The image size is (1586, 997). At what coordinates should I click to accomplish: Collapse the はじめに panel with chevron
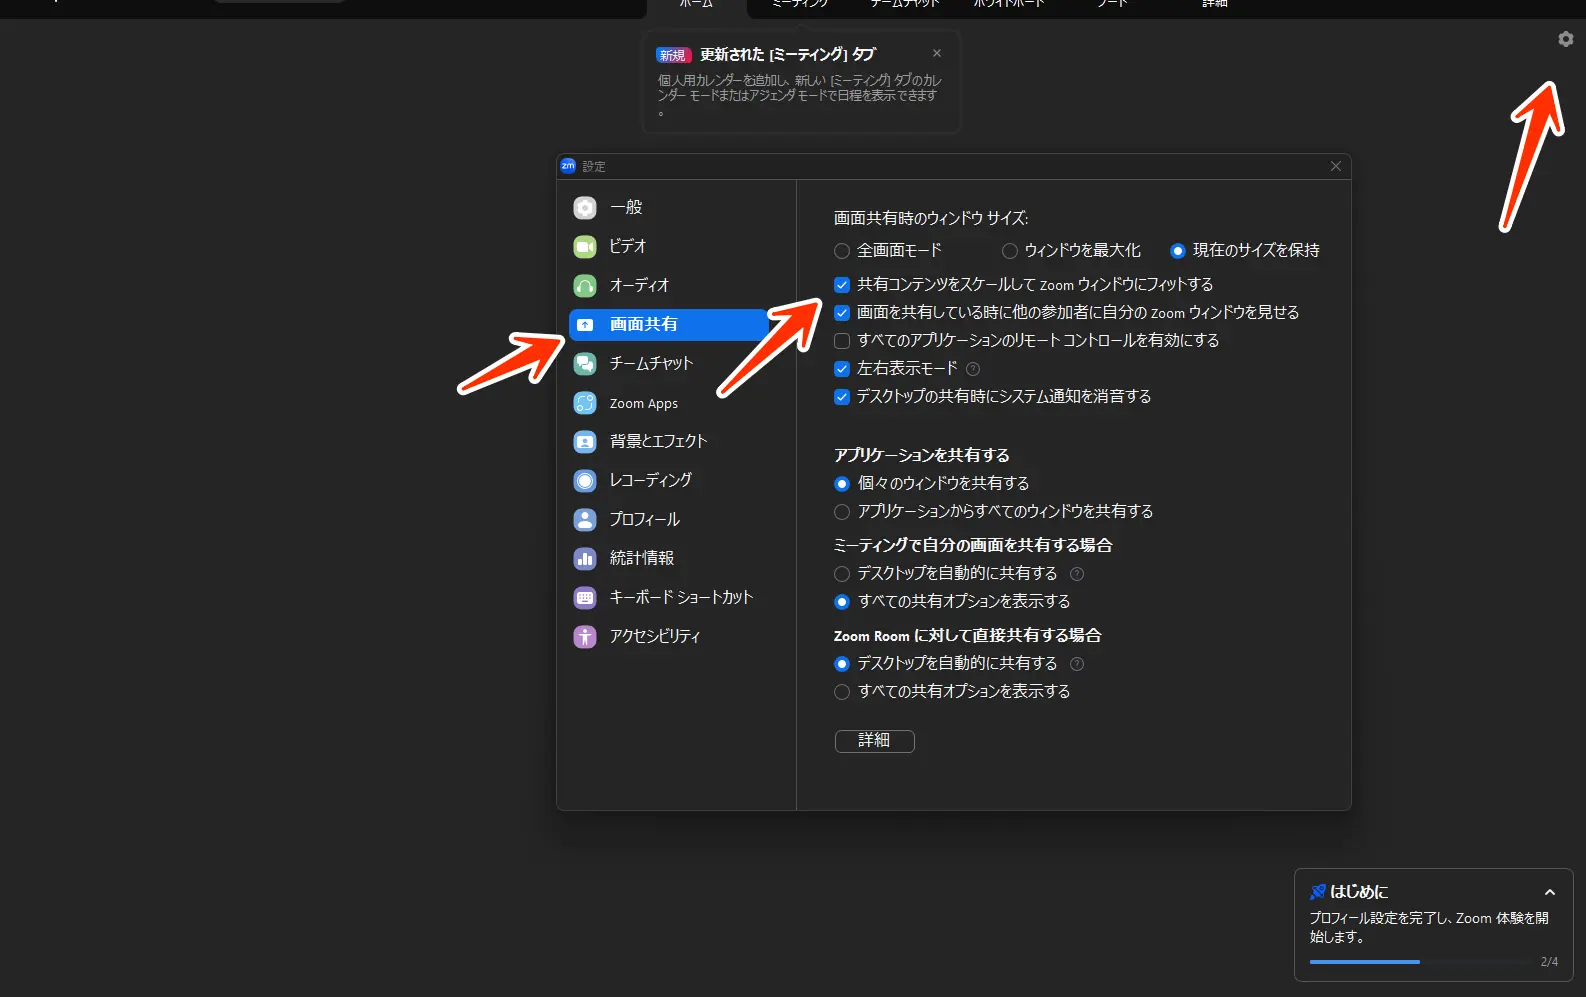tap(1549, 892)
